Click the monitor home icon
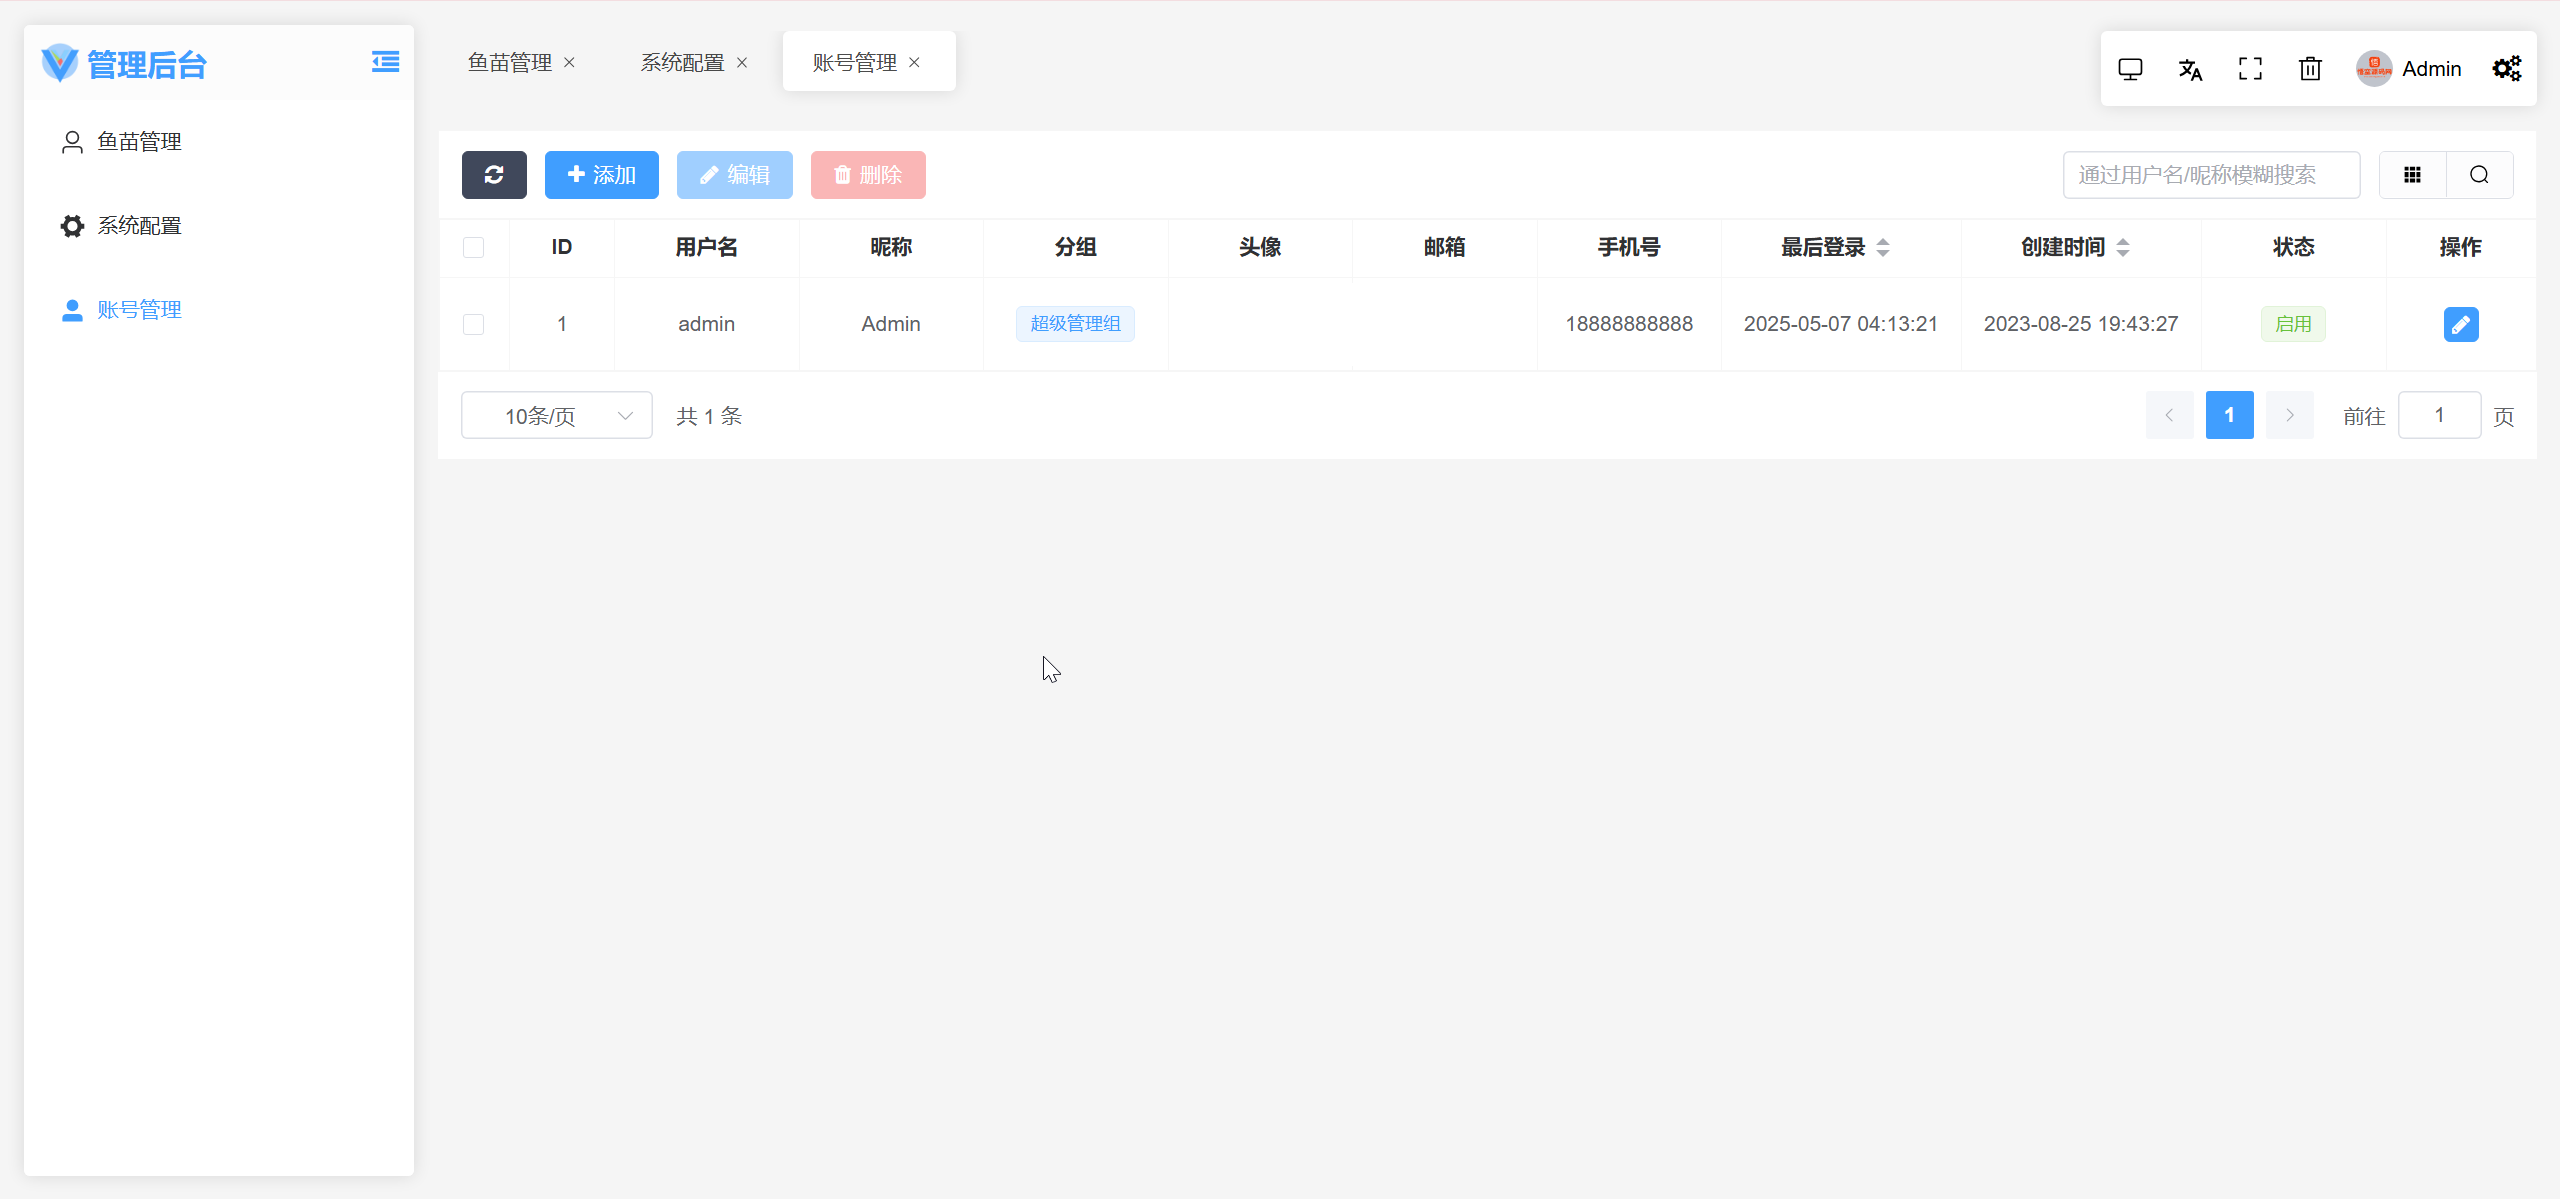The width and height of the screenshot is (2560, 1199). coord(2130,69)
